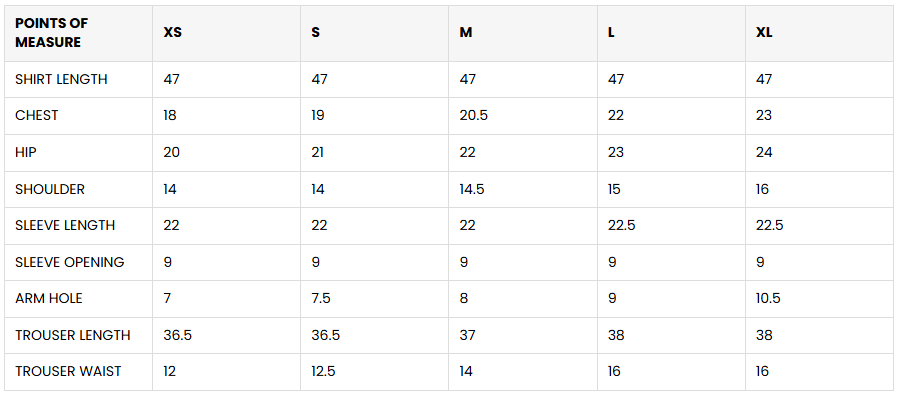
Task: Click the TROUSER LENGTH row label
Action: click(x=73, y=335)
